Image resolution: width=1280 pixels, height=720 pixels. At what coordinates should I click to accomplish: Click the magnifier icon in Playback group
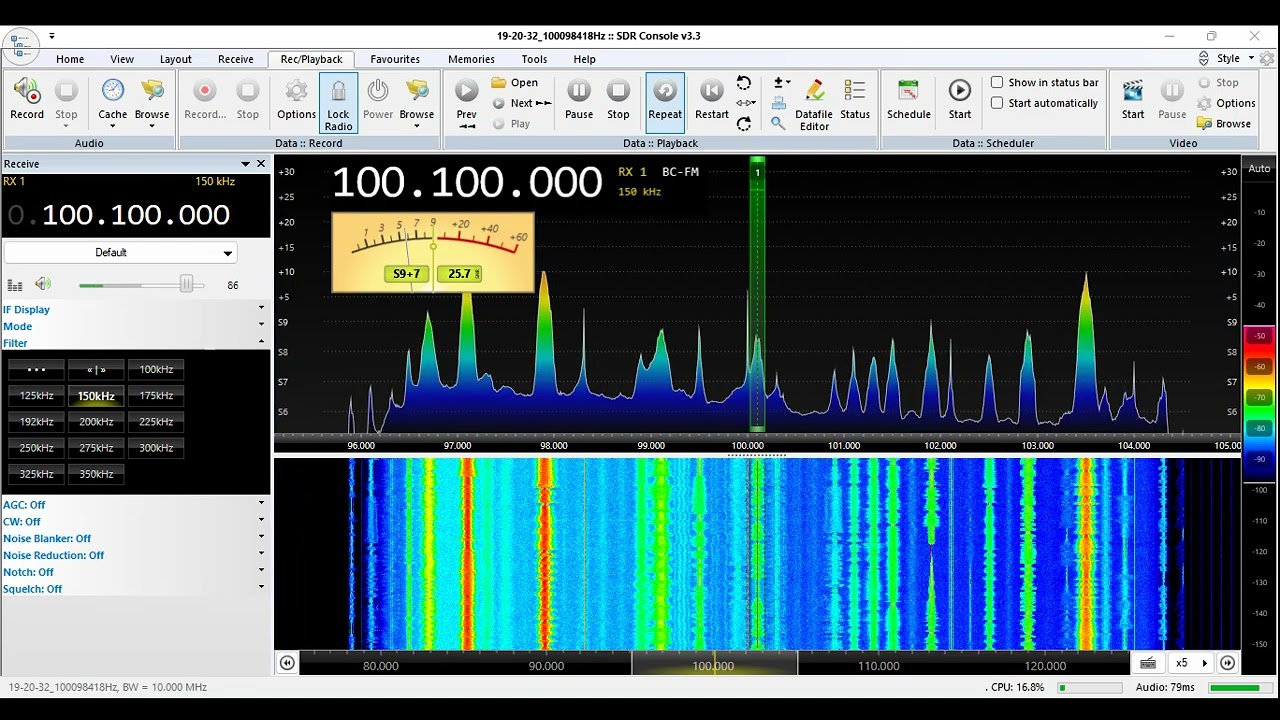tap(778, 124)
